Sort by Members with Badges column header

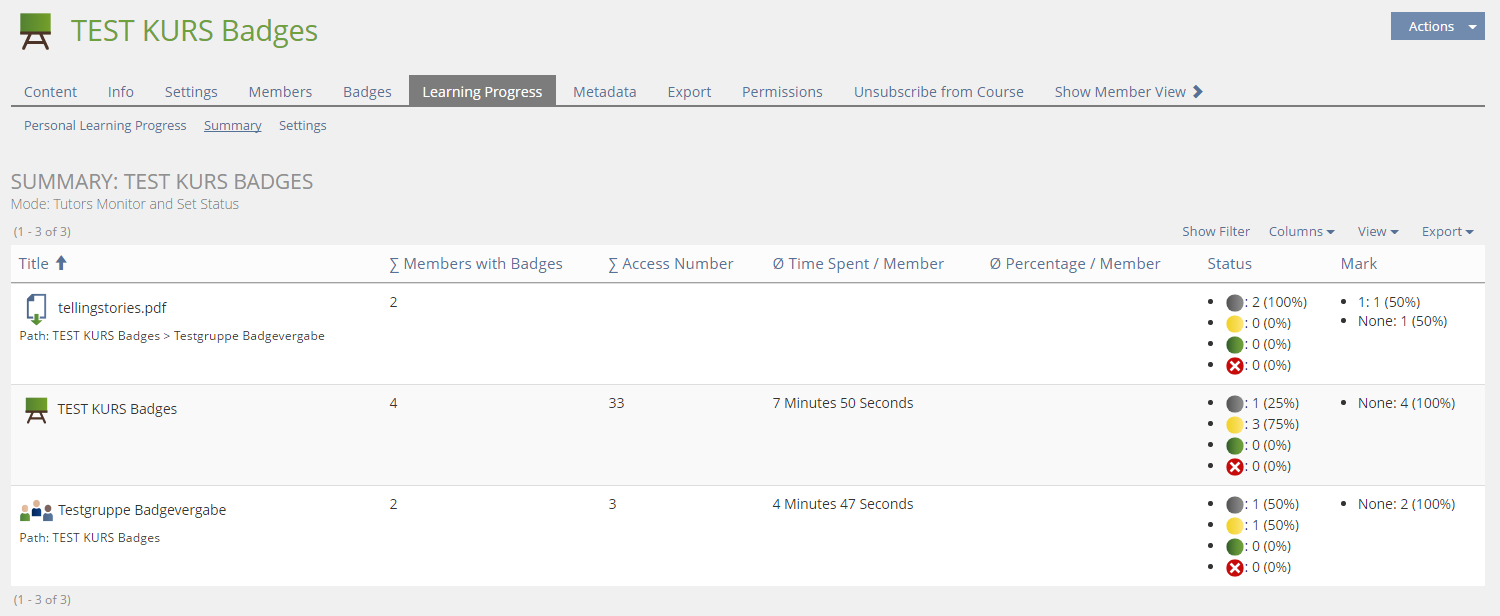[476, 264]
